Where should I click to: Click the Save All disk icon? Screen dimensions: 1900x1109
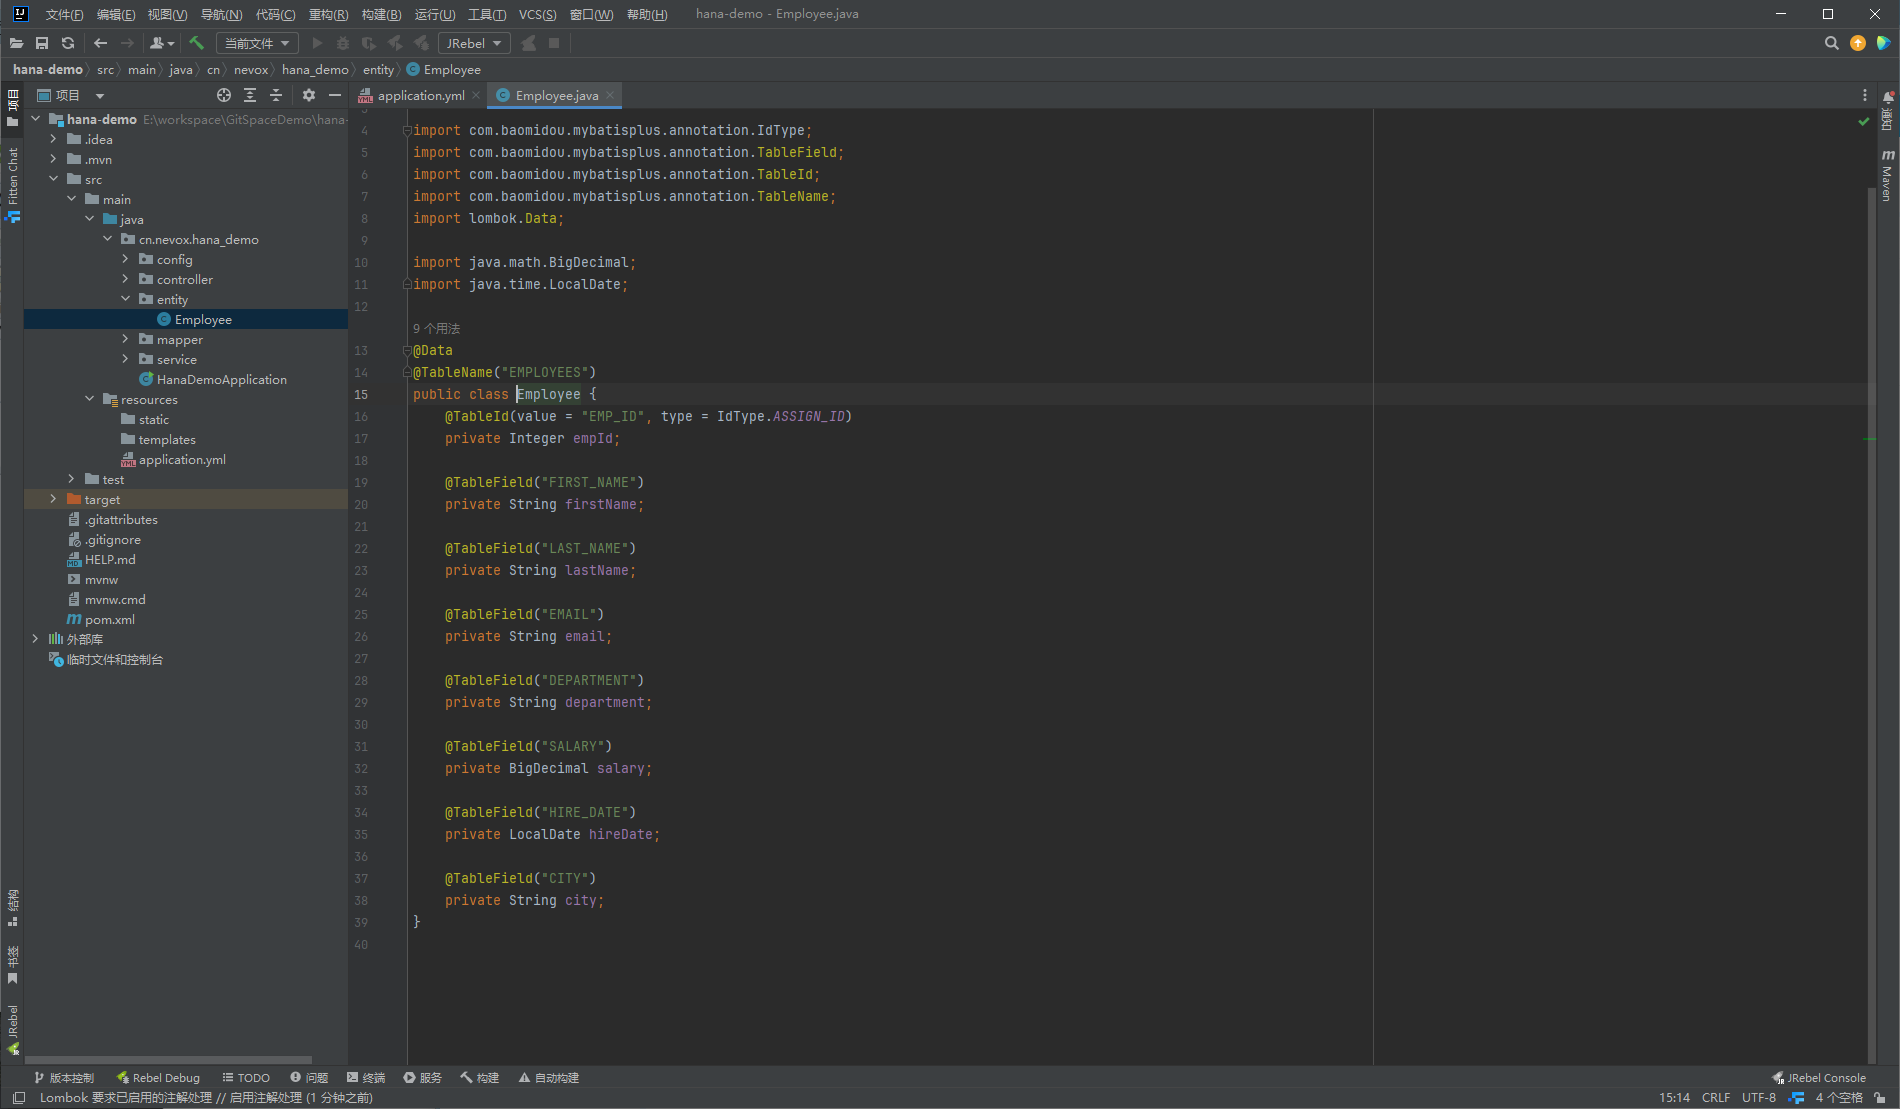pos(42,43)
